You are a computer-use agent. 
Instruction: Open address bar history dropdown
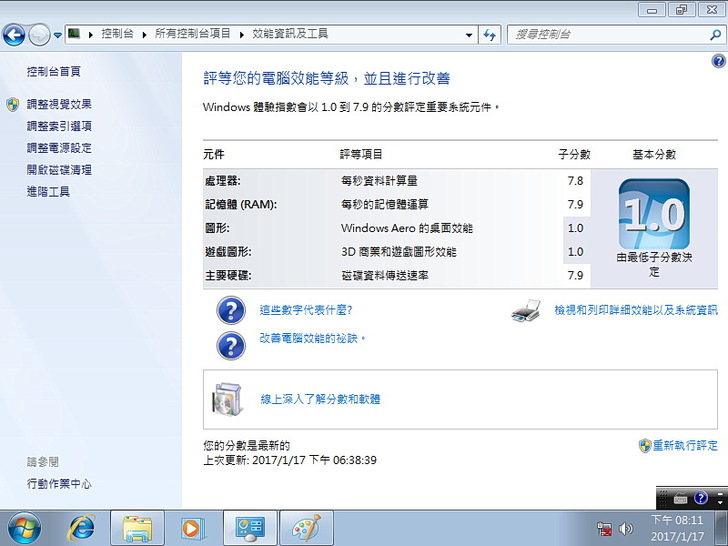pyautogui.click(x=469, y=35)
